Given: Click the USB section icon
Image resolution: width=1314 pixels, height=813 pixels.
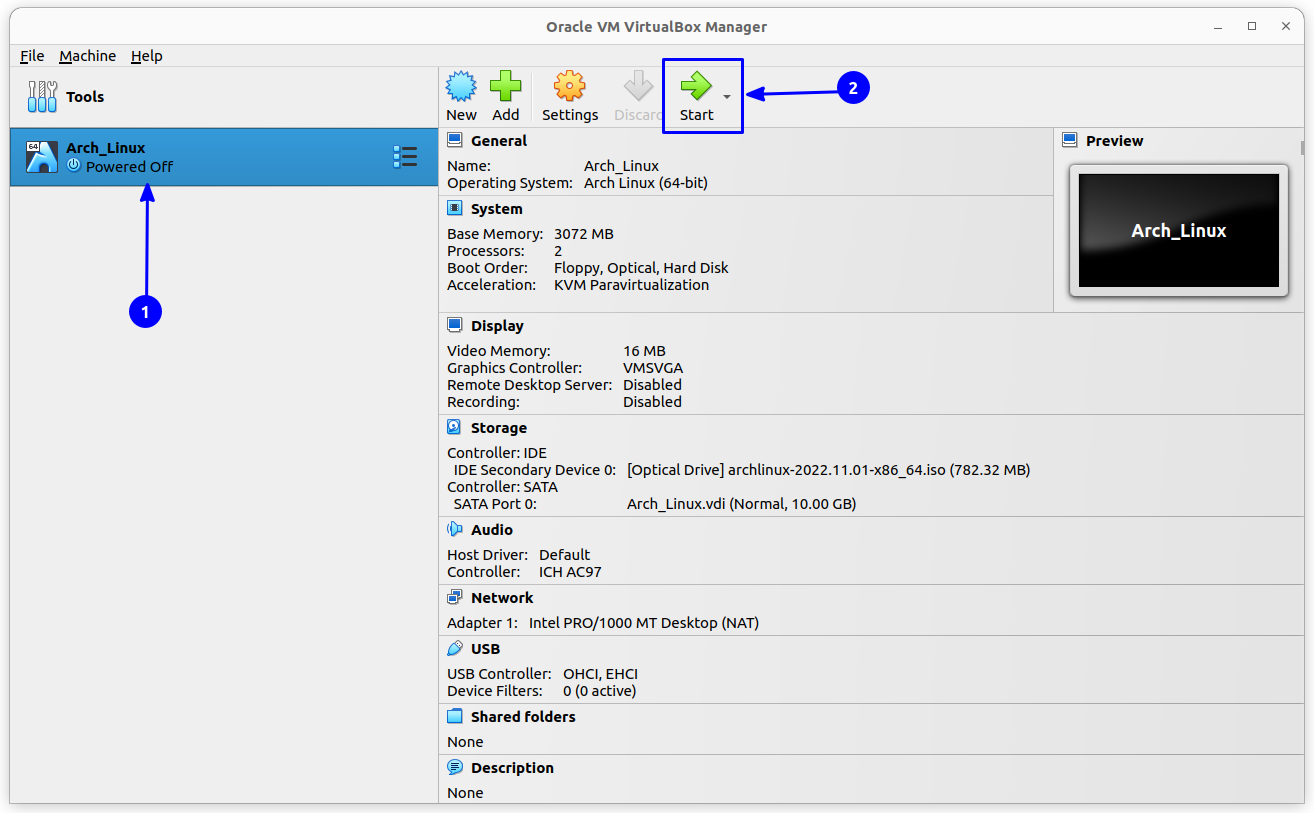Looking at the screenshot, I should [x=454, y=648].
